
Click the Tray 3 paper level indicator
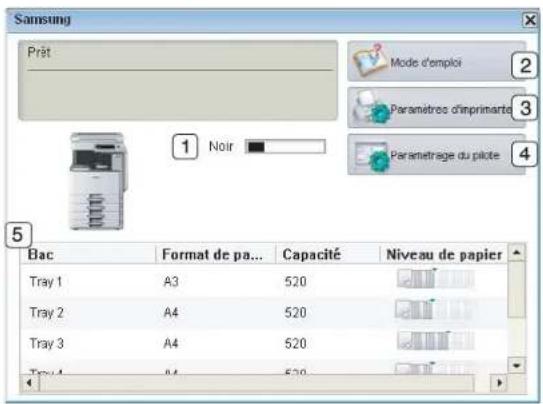(x=436, y=340)
